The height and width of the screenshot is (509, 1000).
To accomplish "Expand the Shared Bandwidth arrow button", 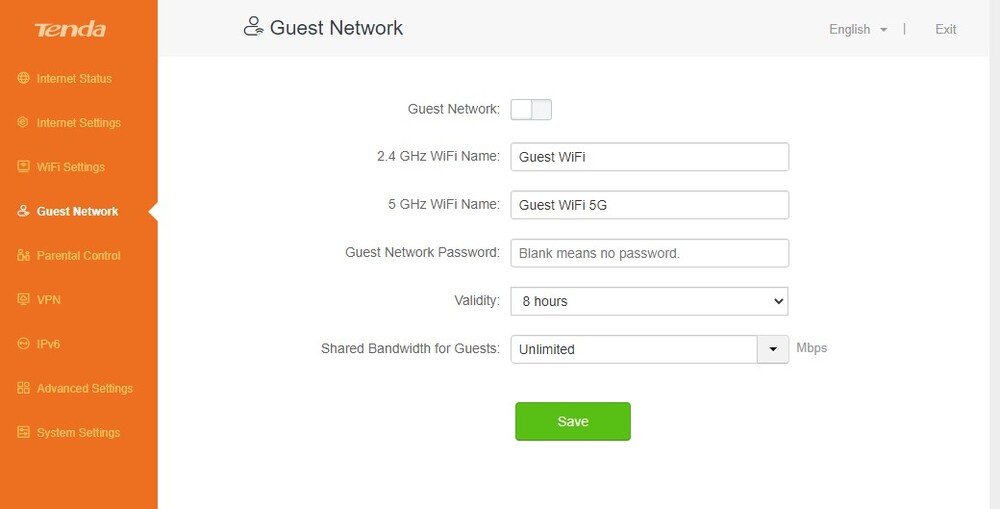I will [x=773, y=350].
